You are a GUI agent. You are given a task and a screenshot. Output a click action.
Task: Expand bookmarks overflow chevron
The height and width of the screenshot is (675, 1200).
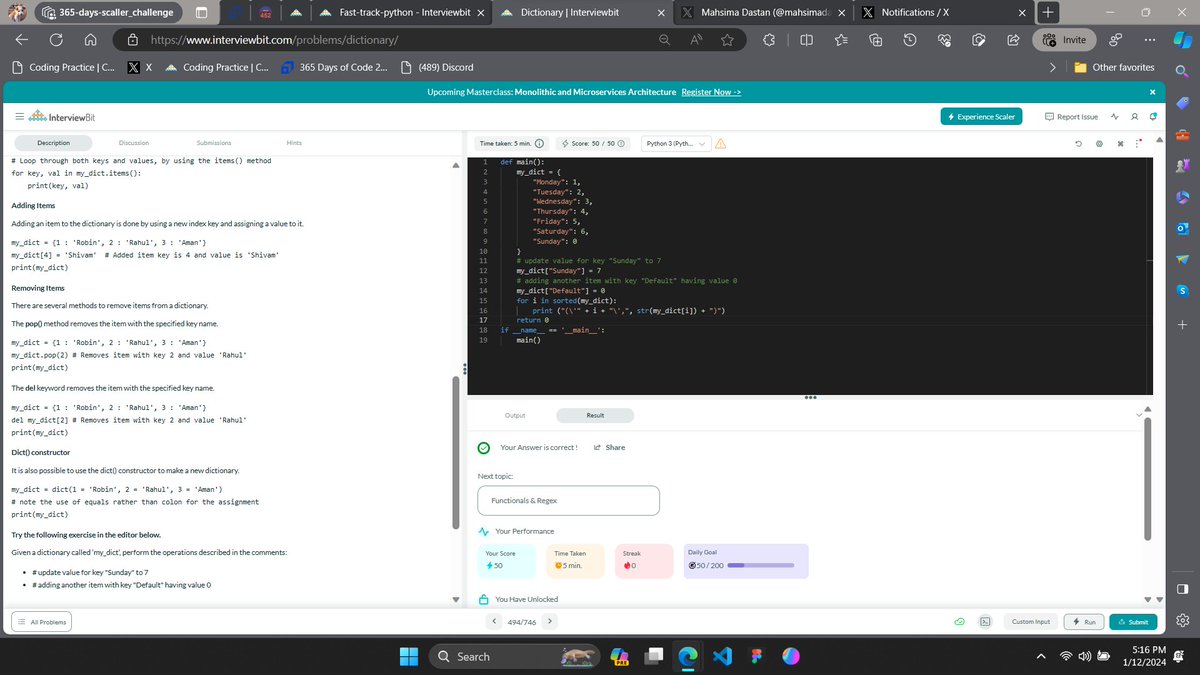coord(1052,67)
